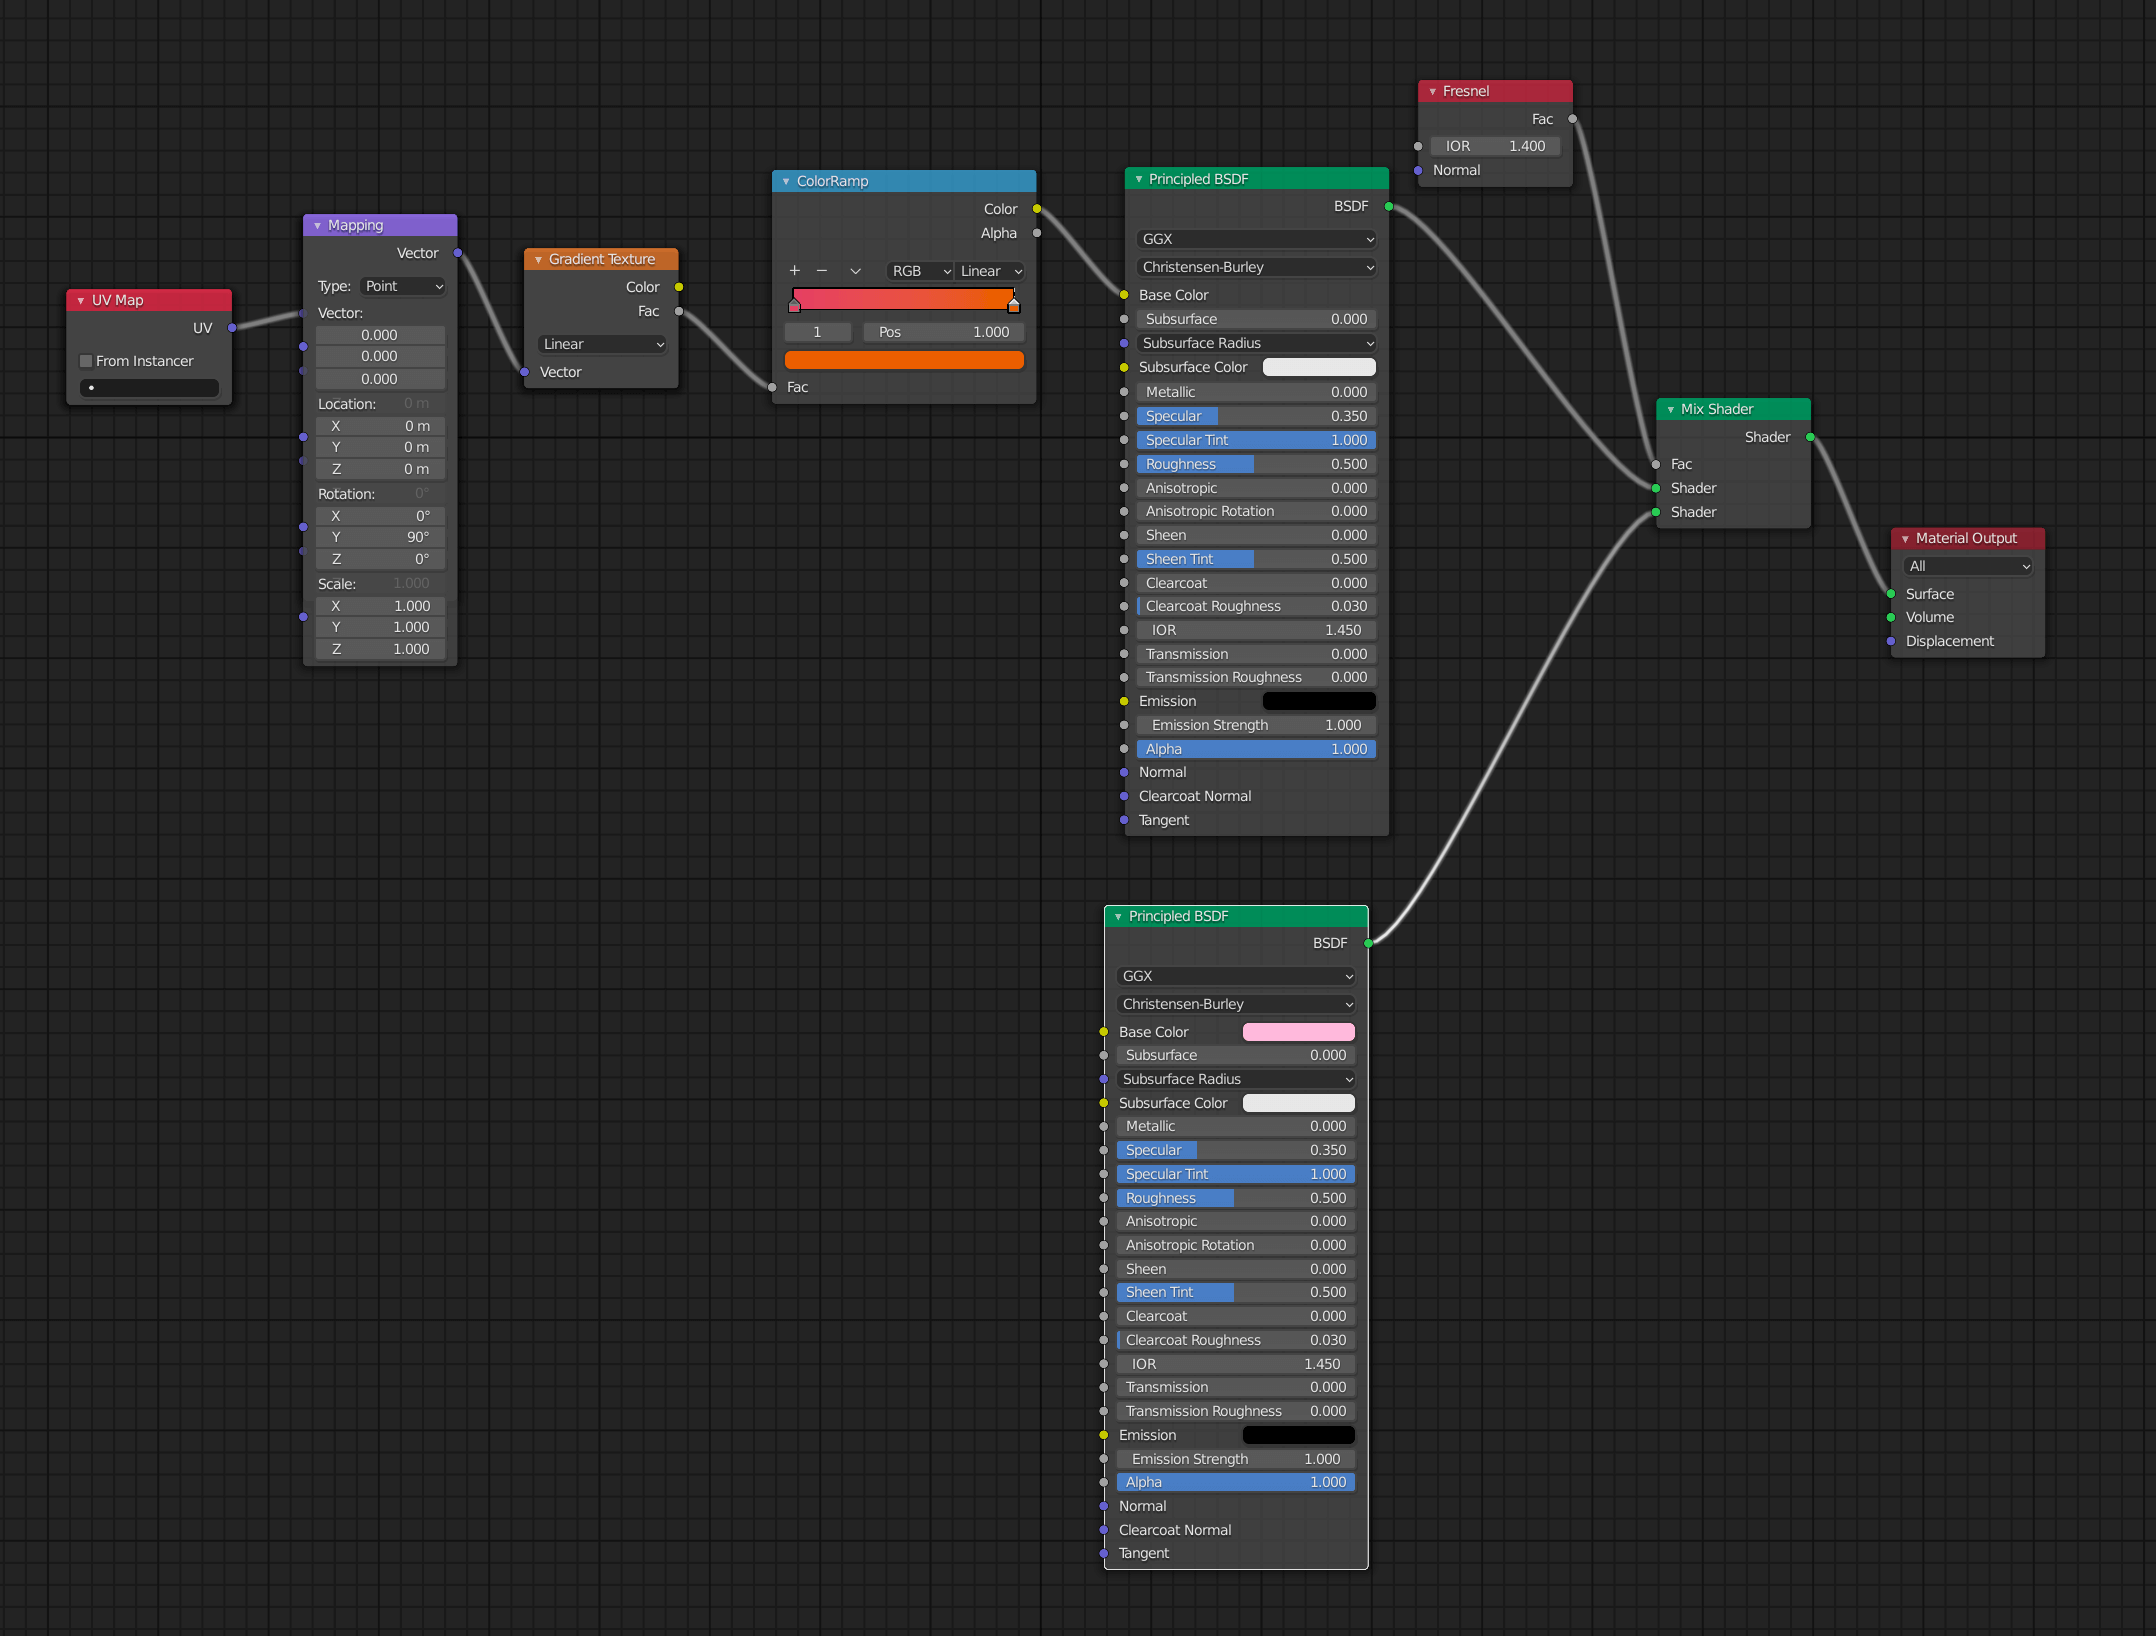The image size is (2156, 1636).
Task: Click the orange color swatch below the ColorRamp
Action: pyautogui.click(x=903, y=360)
